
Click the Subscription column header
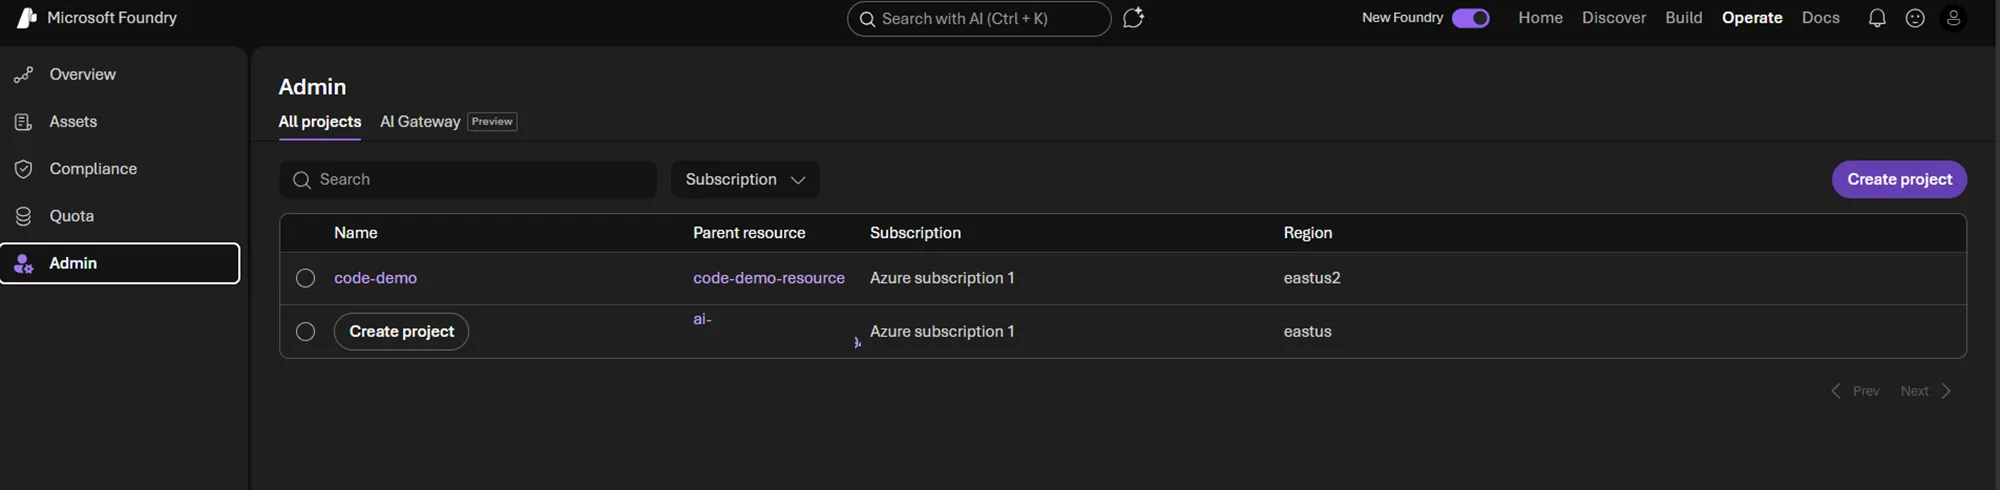tap(915, 233)
